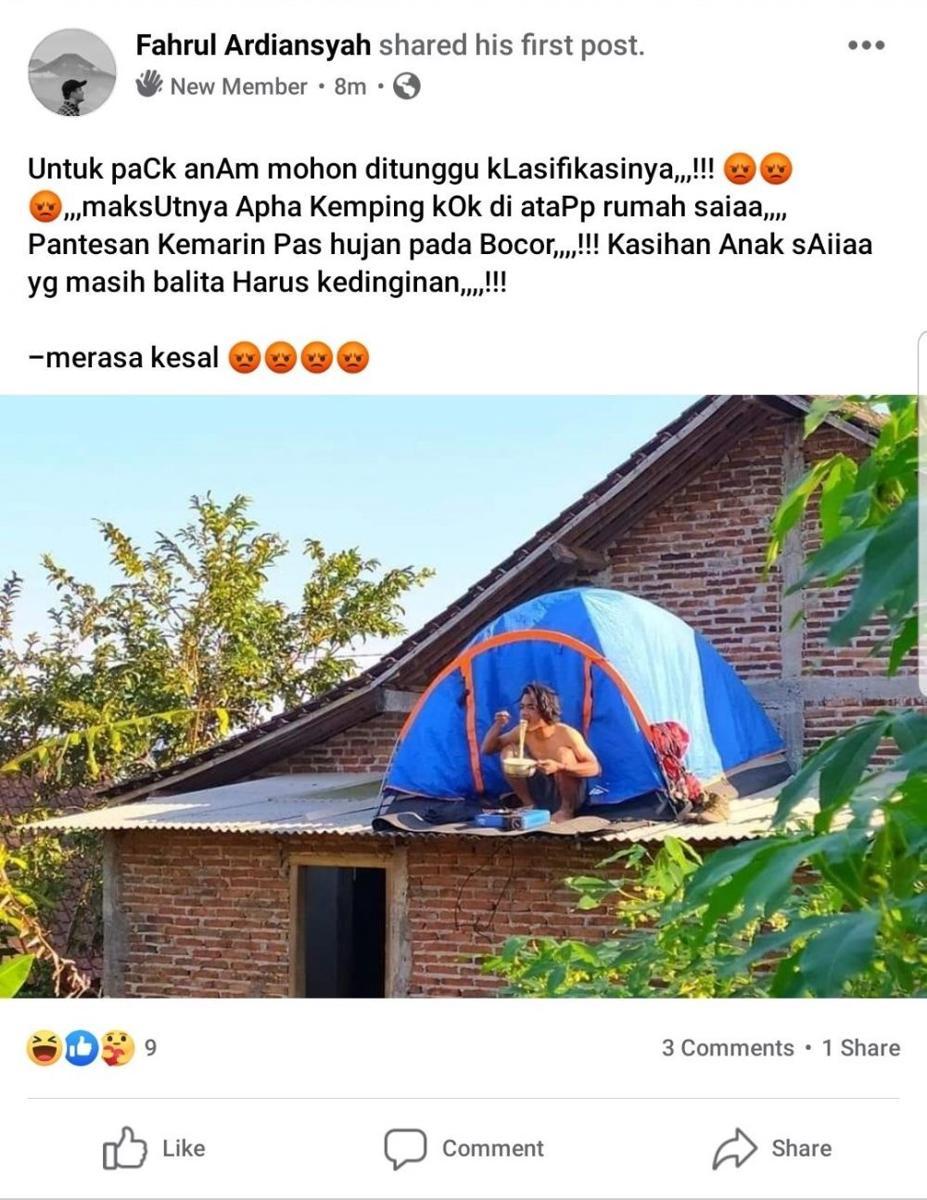The image size is (927, 1200).
Task: Click Fahrul Ardiansyah's profile picture
Action: click(72, 72)
